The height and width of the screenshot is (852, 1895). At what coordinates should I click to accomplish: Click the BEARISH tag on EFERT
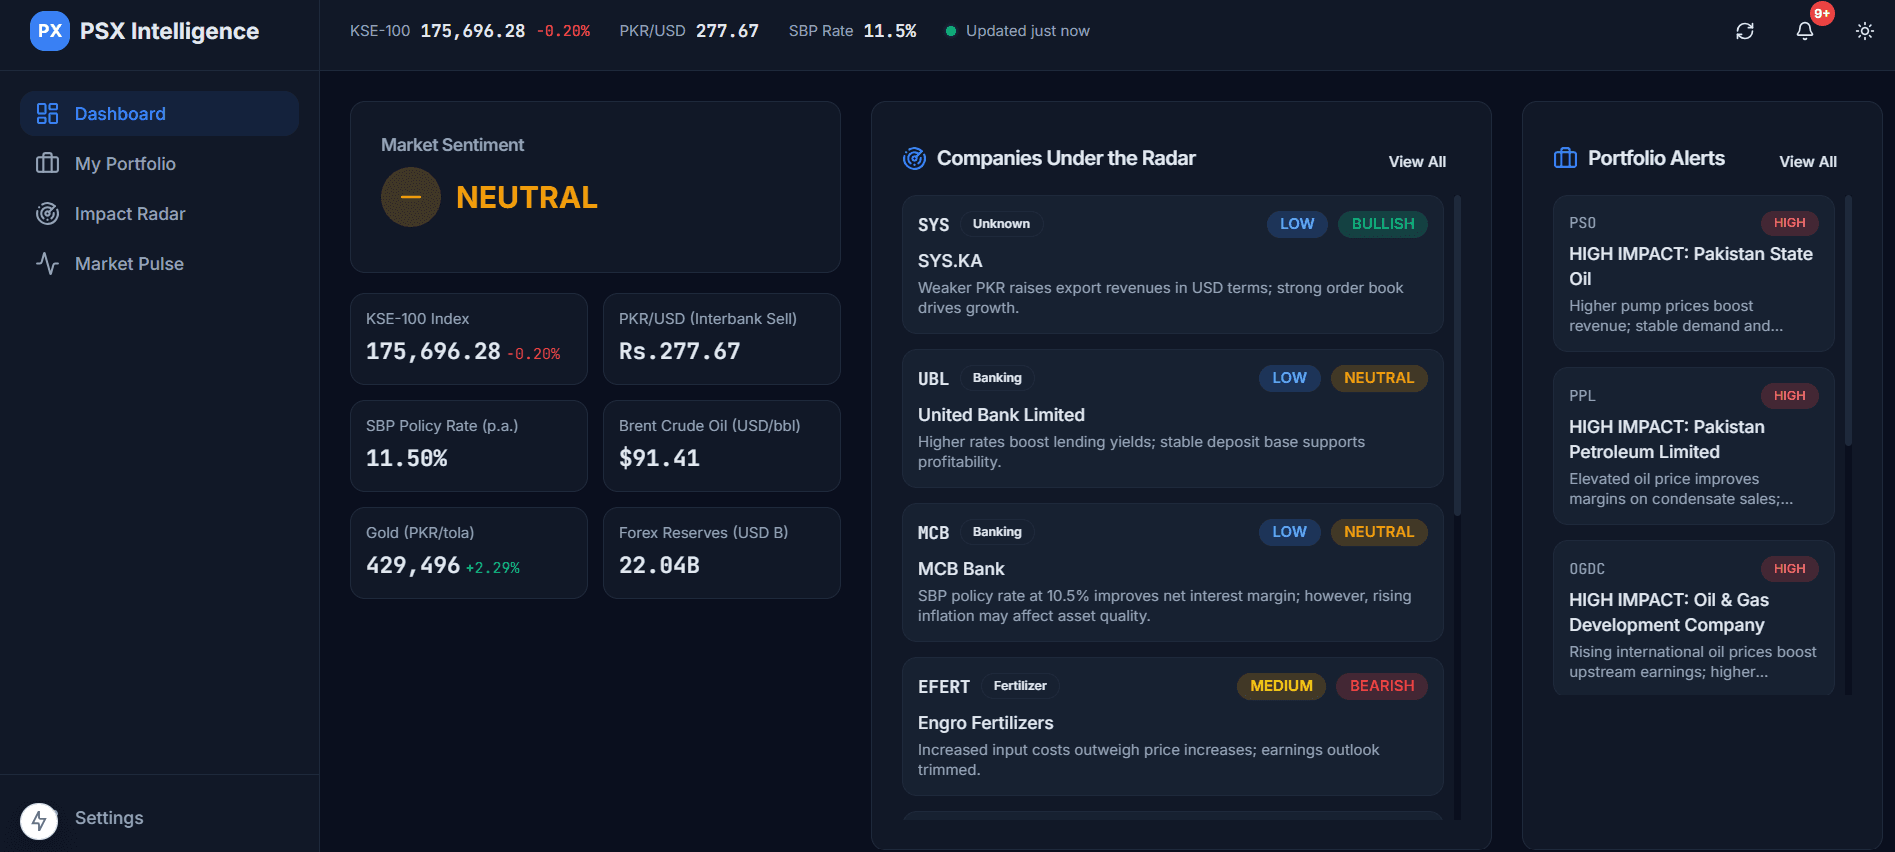point(1382,686)
